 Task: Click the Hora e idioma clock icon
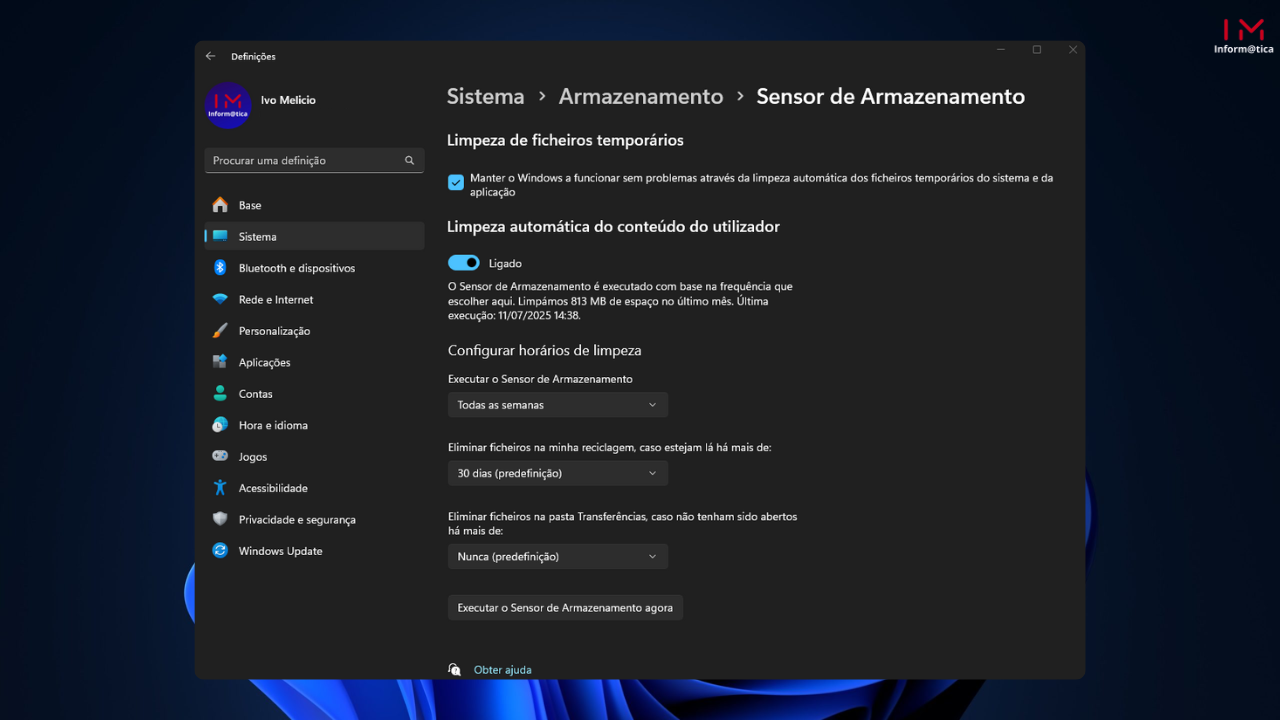(220, 425)
